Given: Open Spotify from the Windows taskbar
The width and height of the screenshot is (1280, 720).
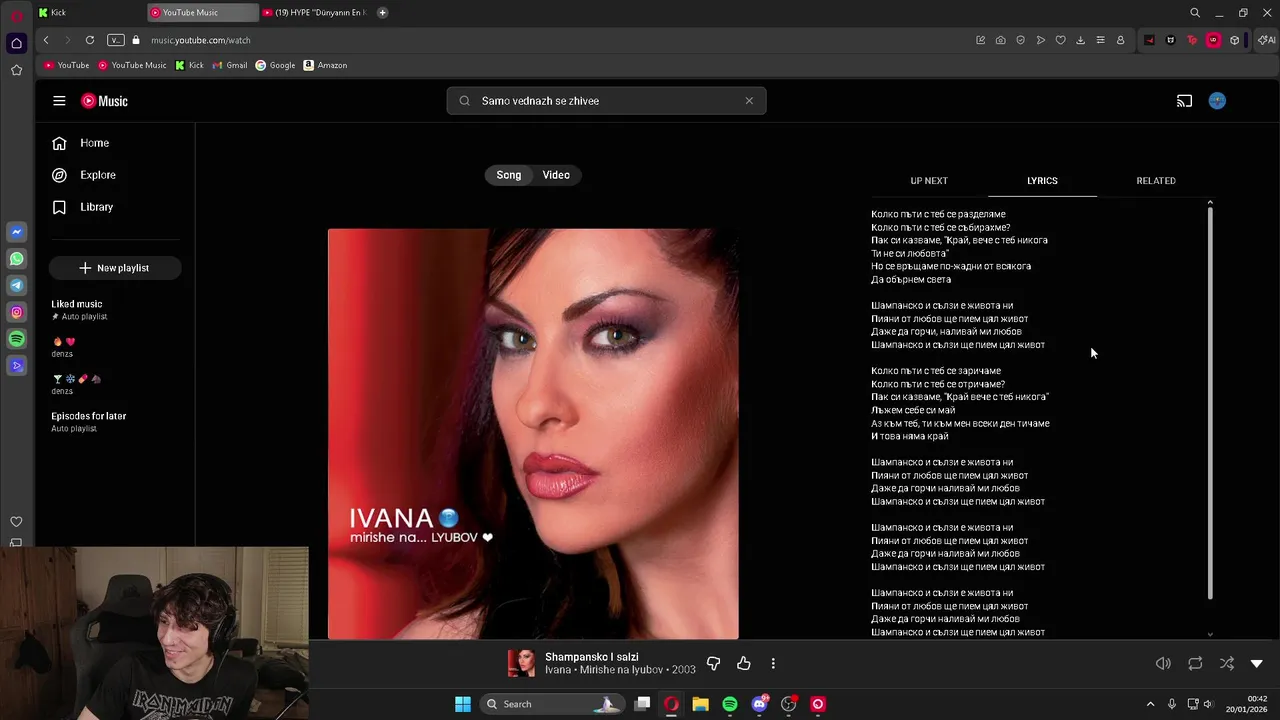Looking at the screenshot, I should click(730, 704).
